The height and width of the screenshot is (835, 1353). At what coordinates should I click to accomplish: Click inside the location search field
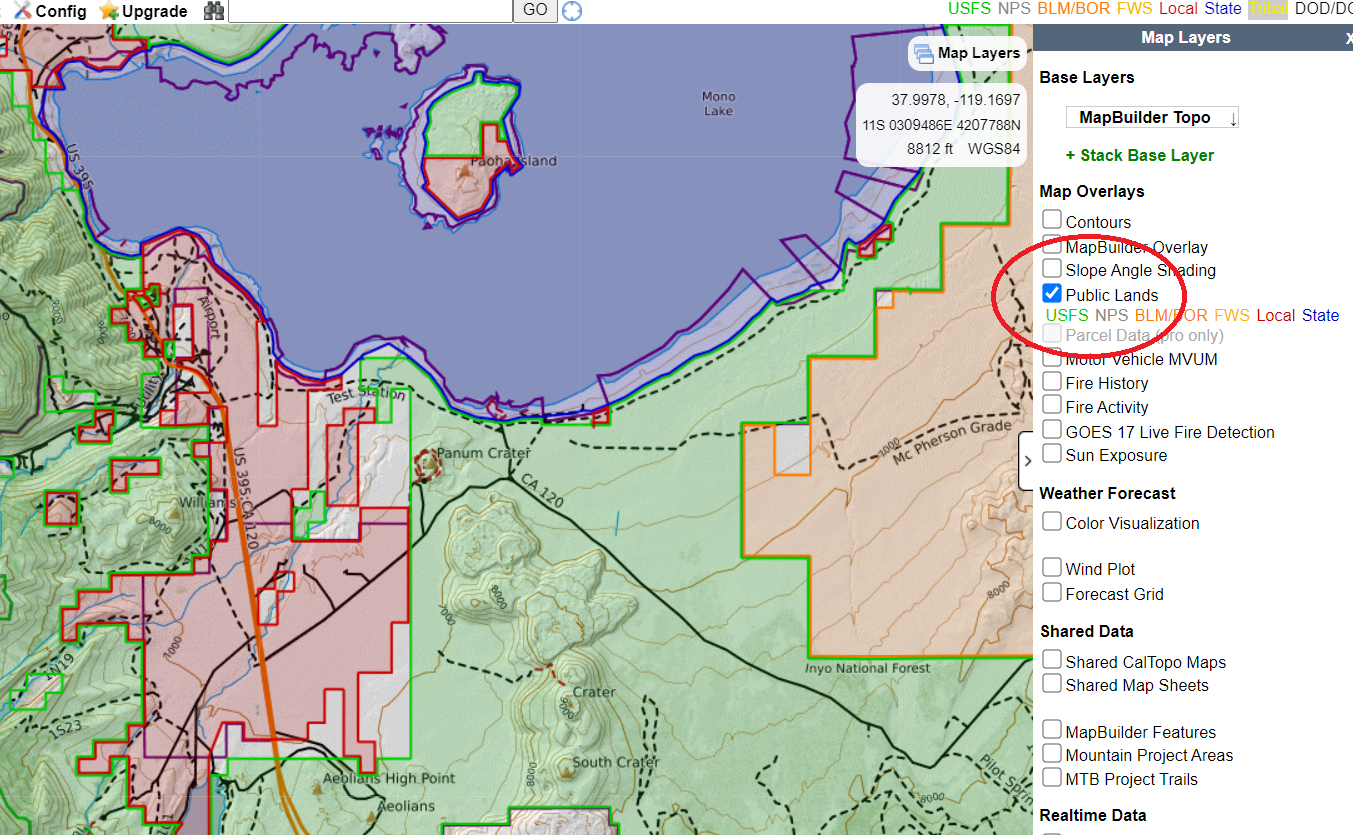tap(371, 10)
